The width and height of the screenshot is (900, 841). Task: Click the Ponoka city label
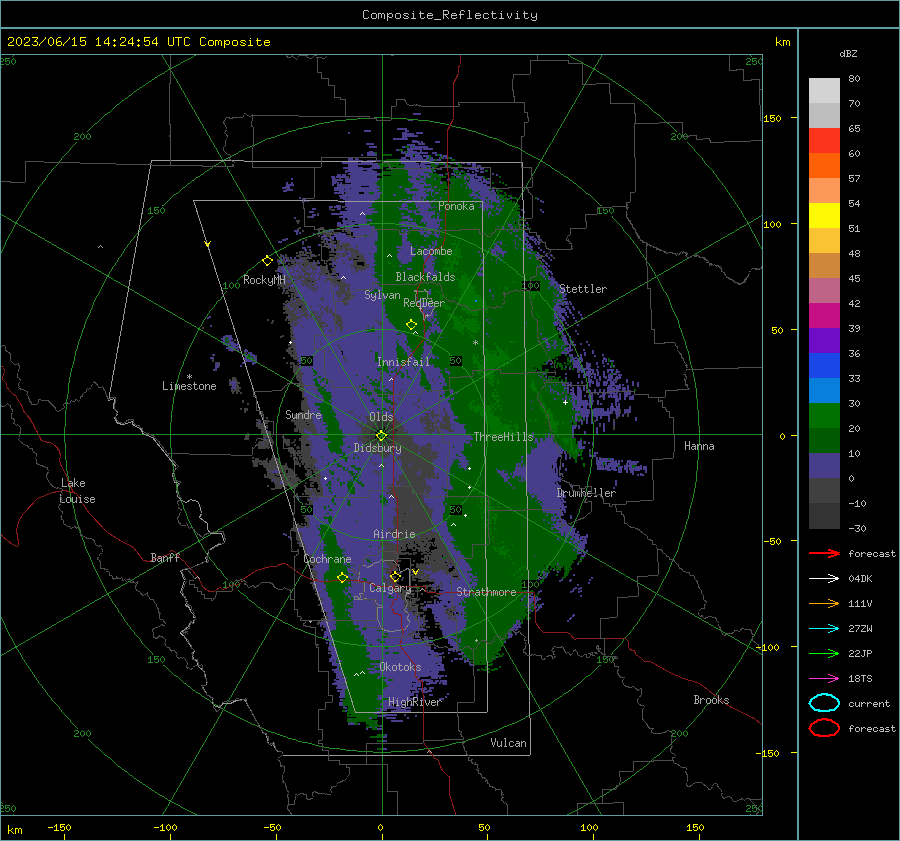tap(456, 206)
